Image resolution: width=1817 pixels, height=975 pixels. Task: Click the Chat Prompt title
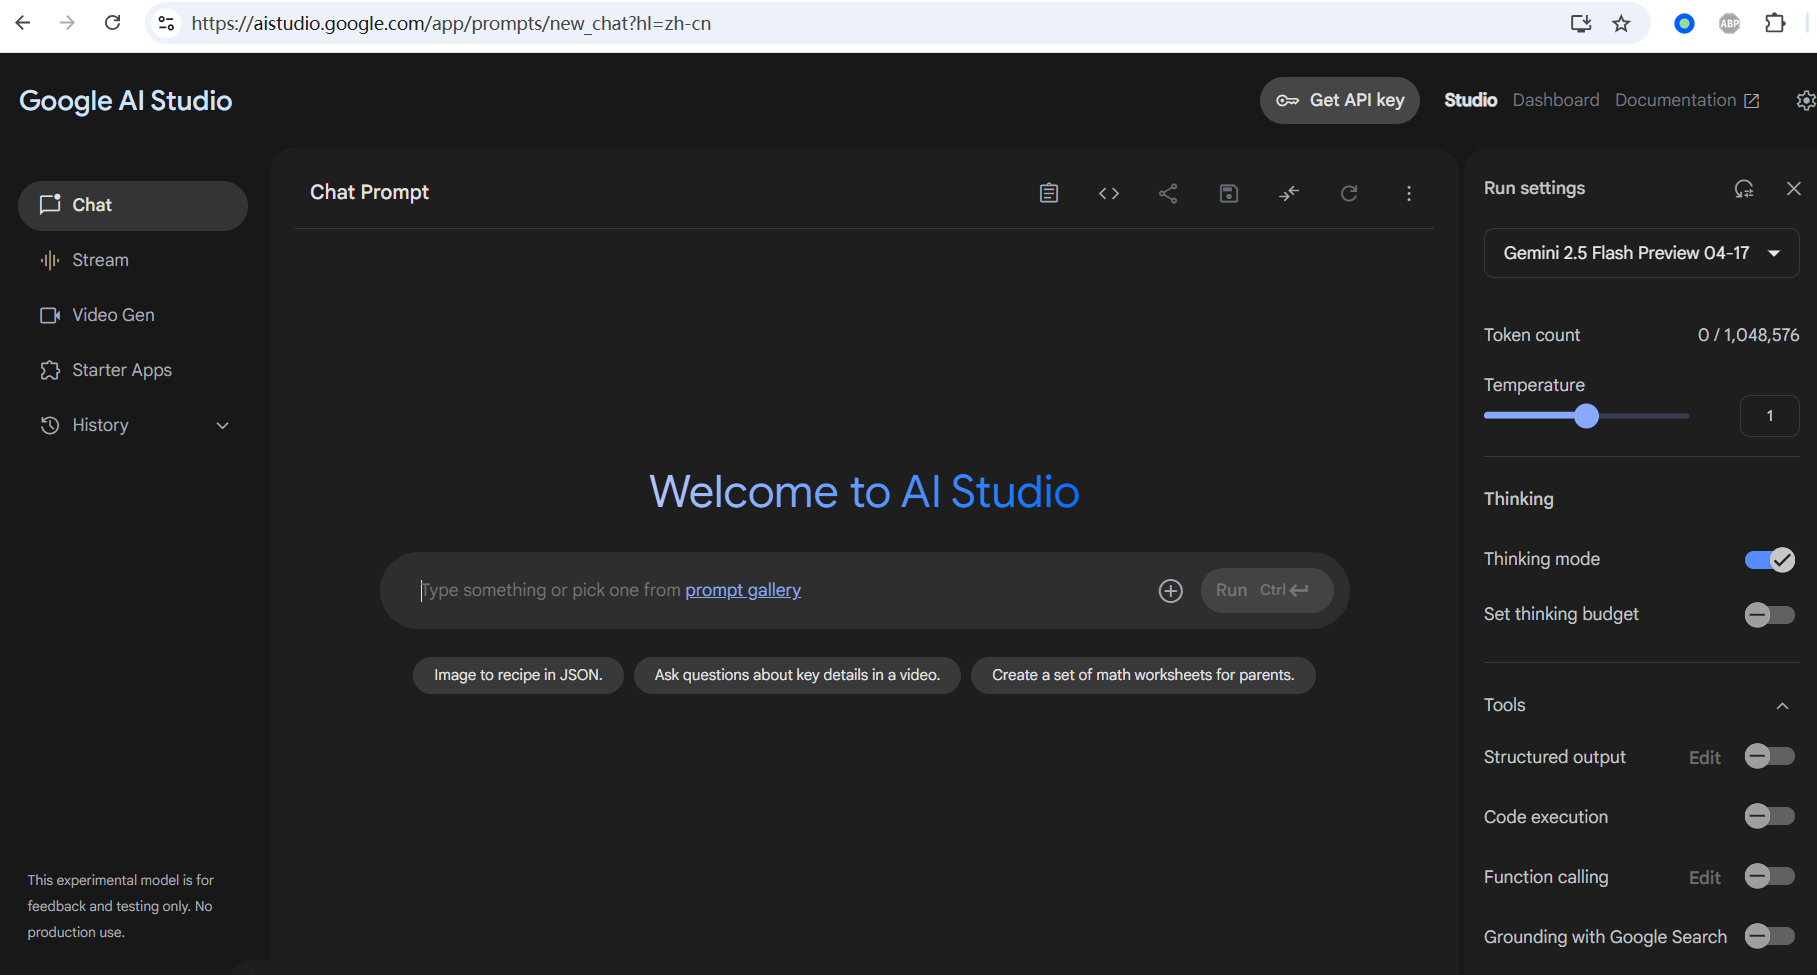coord(369,192)
